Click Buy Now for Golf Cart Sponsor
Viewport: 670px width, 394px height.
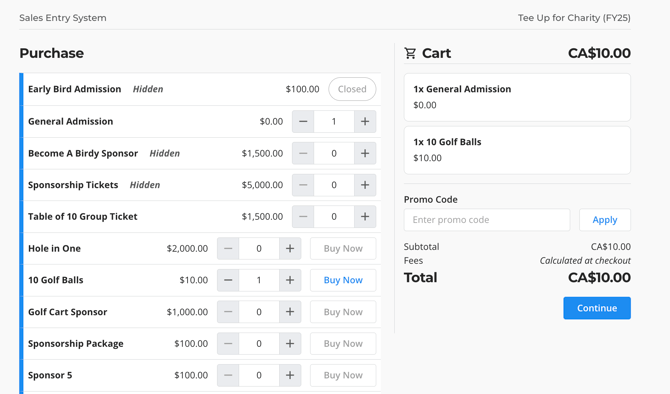(343, 312)
